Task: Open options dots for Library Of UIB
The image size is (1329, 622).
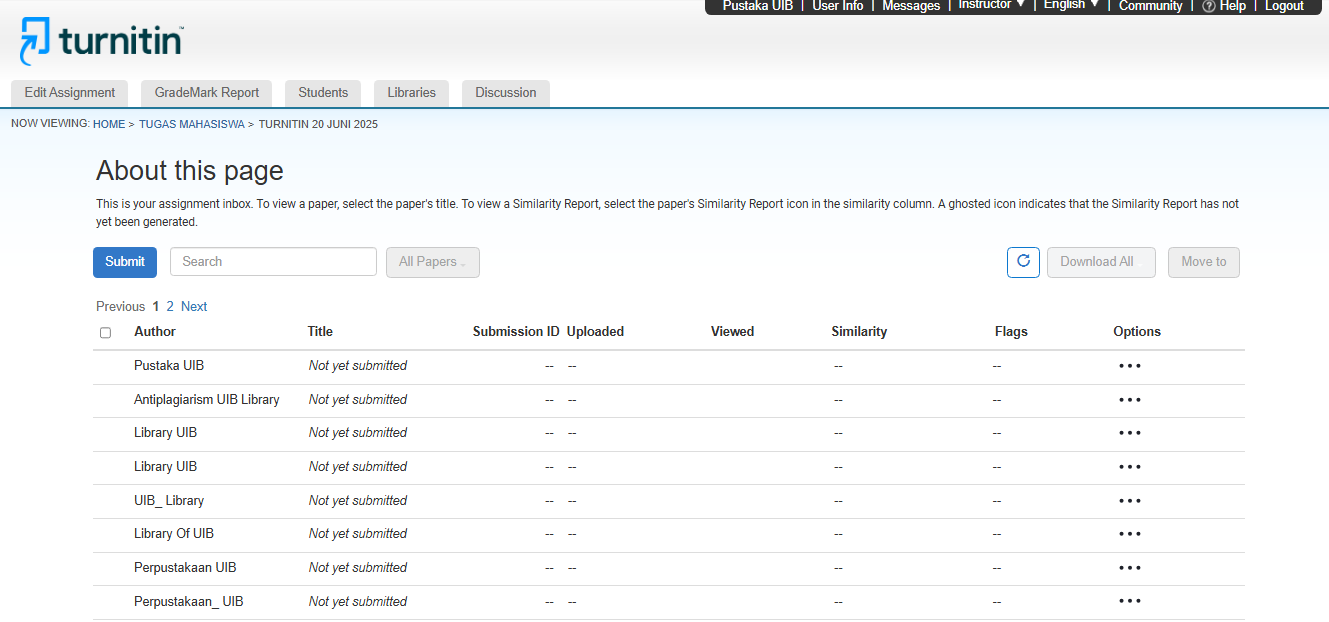Action: 1130,534
